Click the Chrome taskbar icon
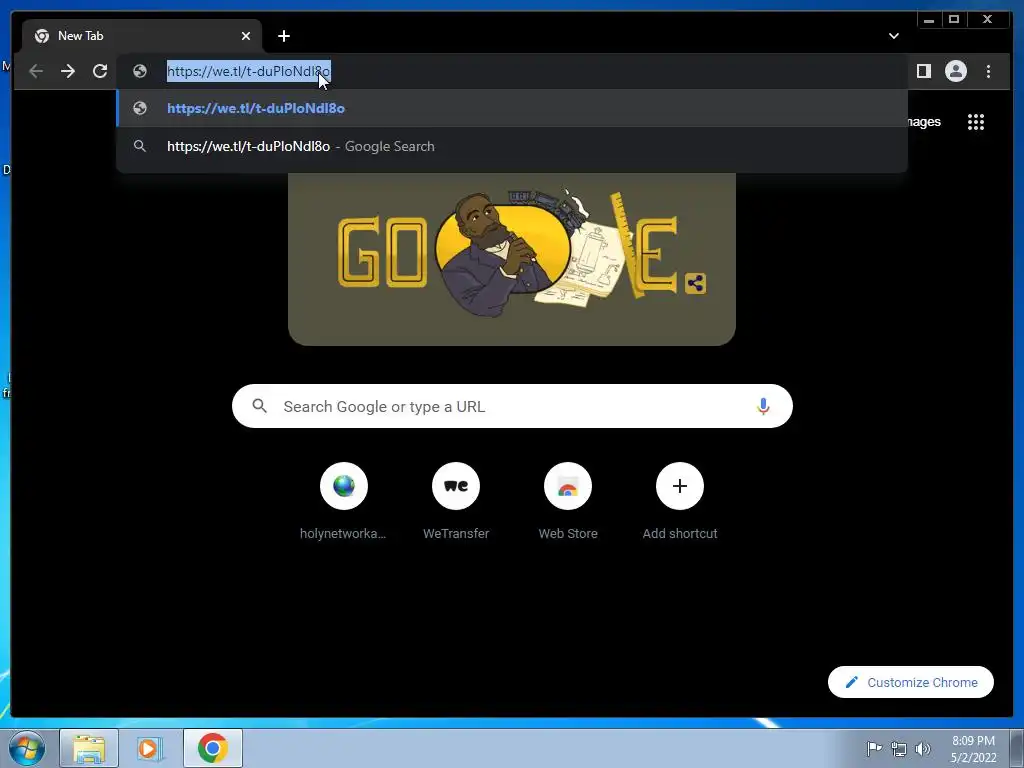Screen dimensions: 1024x768 [x=213, y=748]
